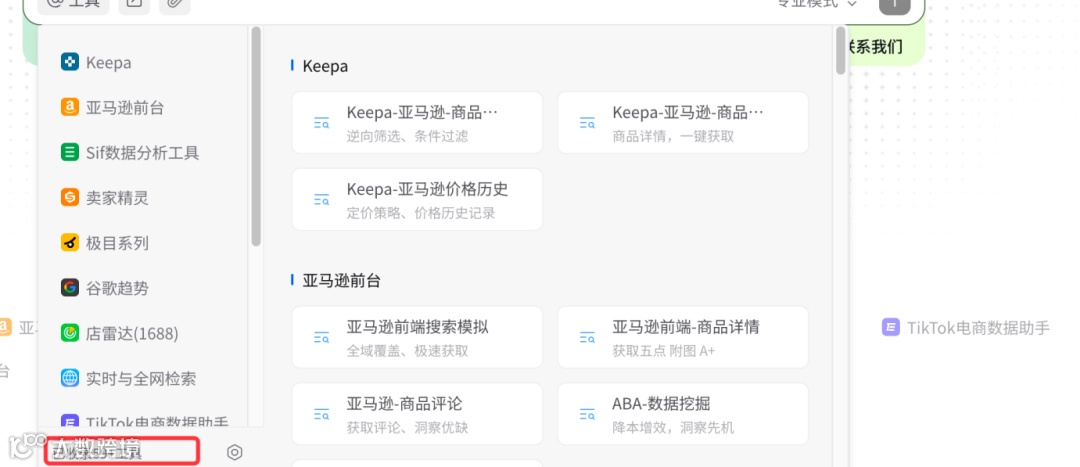This screenshot has width=1080, height=467.
Task: Choose 实时与全网检索 in the sidebar
Action: pos(128,378)
